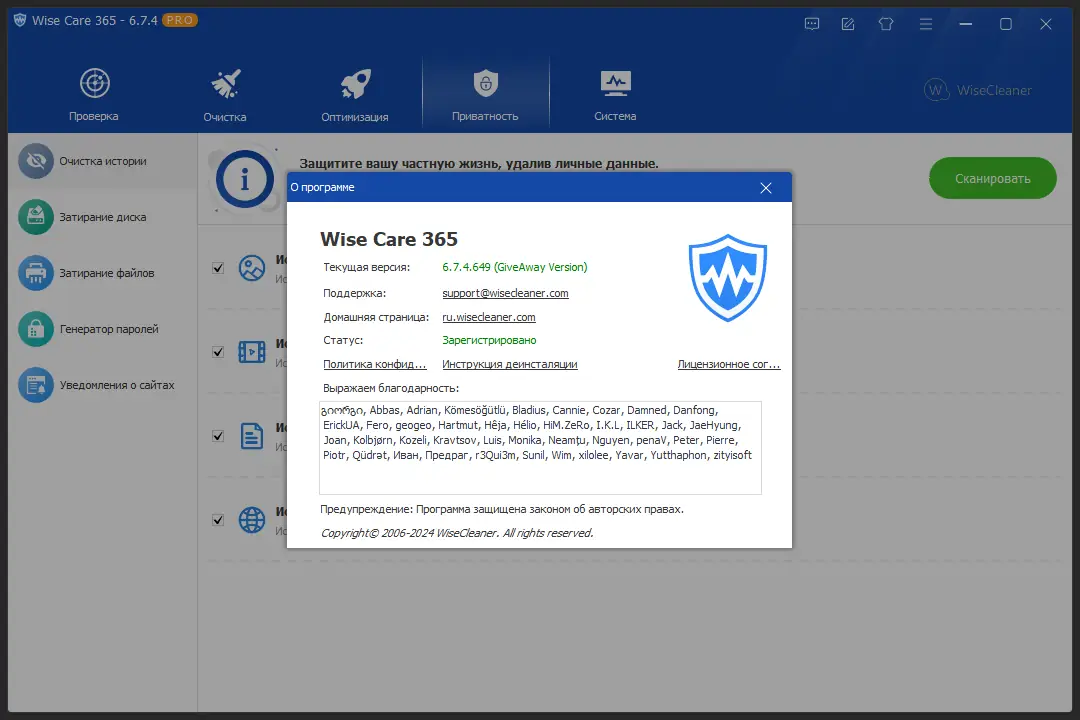
Task: Click the edit note icon in the title bar
Action: click(848, 24)
